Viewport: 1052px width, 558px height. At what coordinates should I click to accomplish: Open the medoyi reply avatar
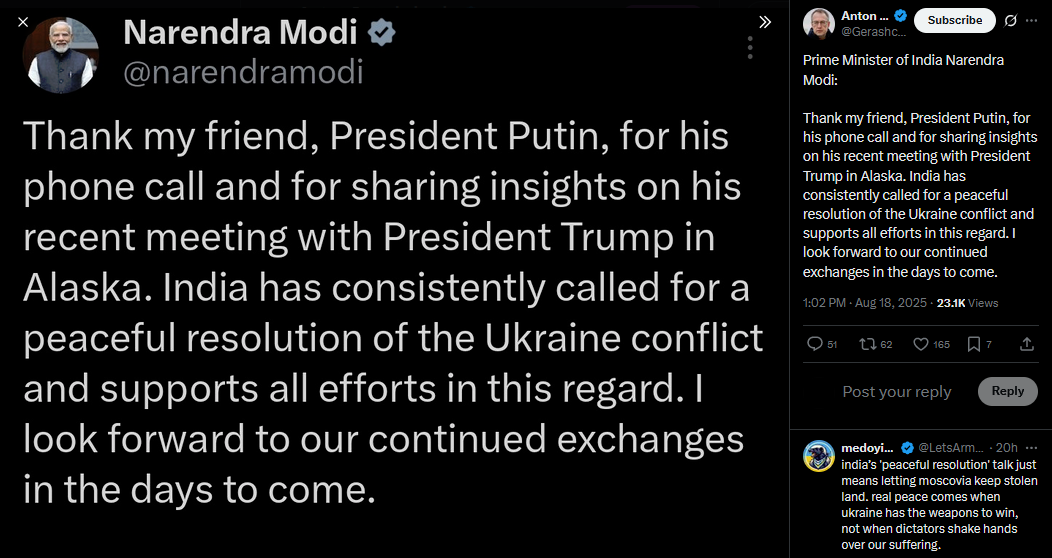click(819, 455)
